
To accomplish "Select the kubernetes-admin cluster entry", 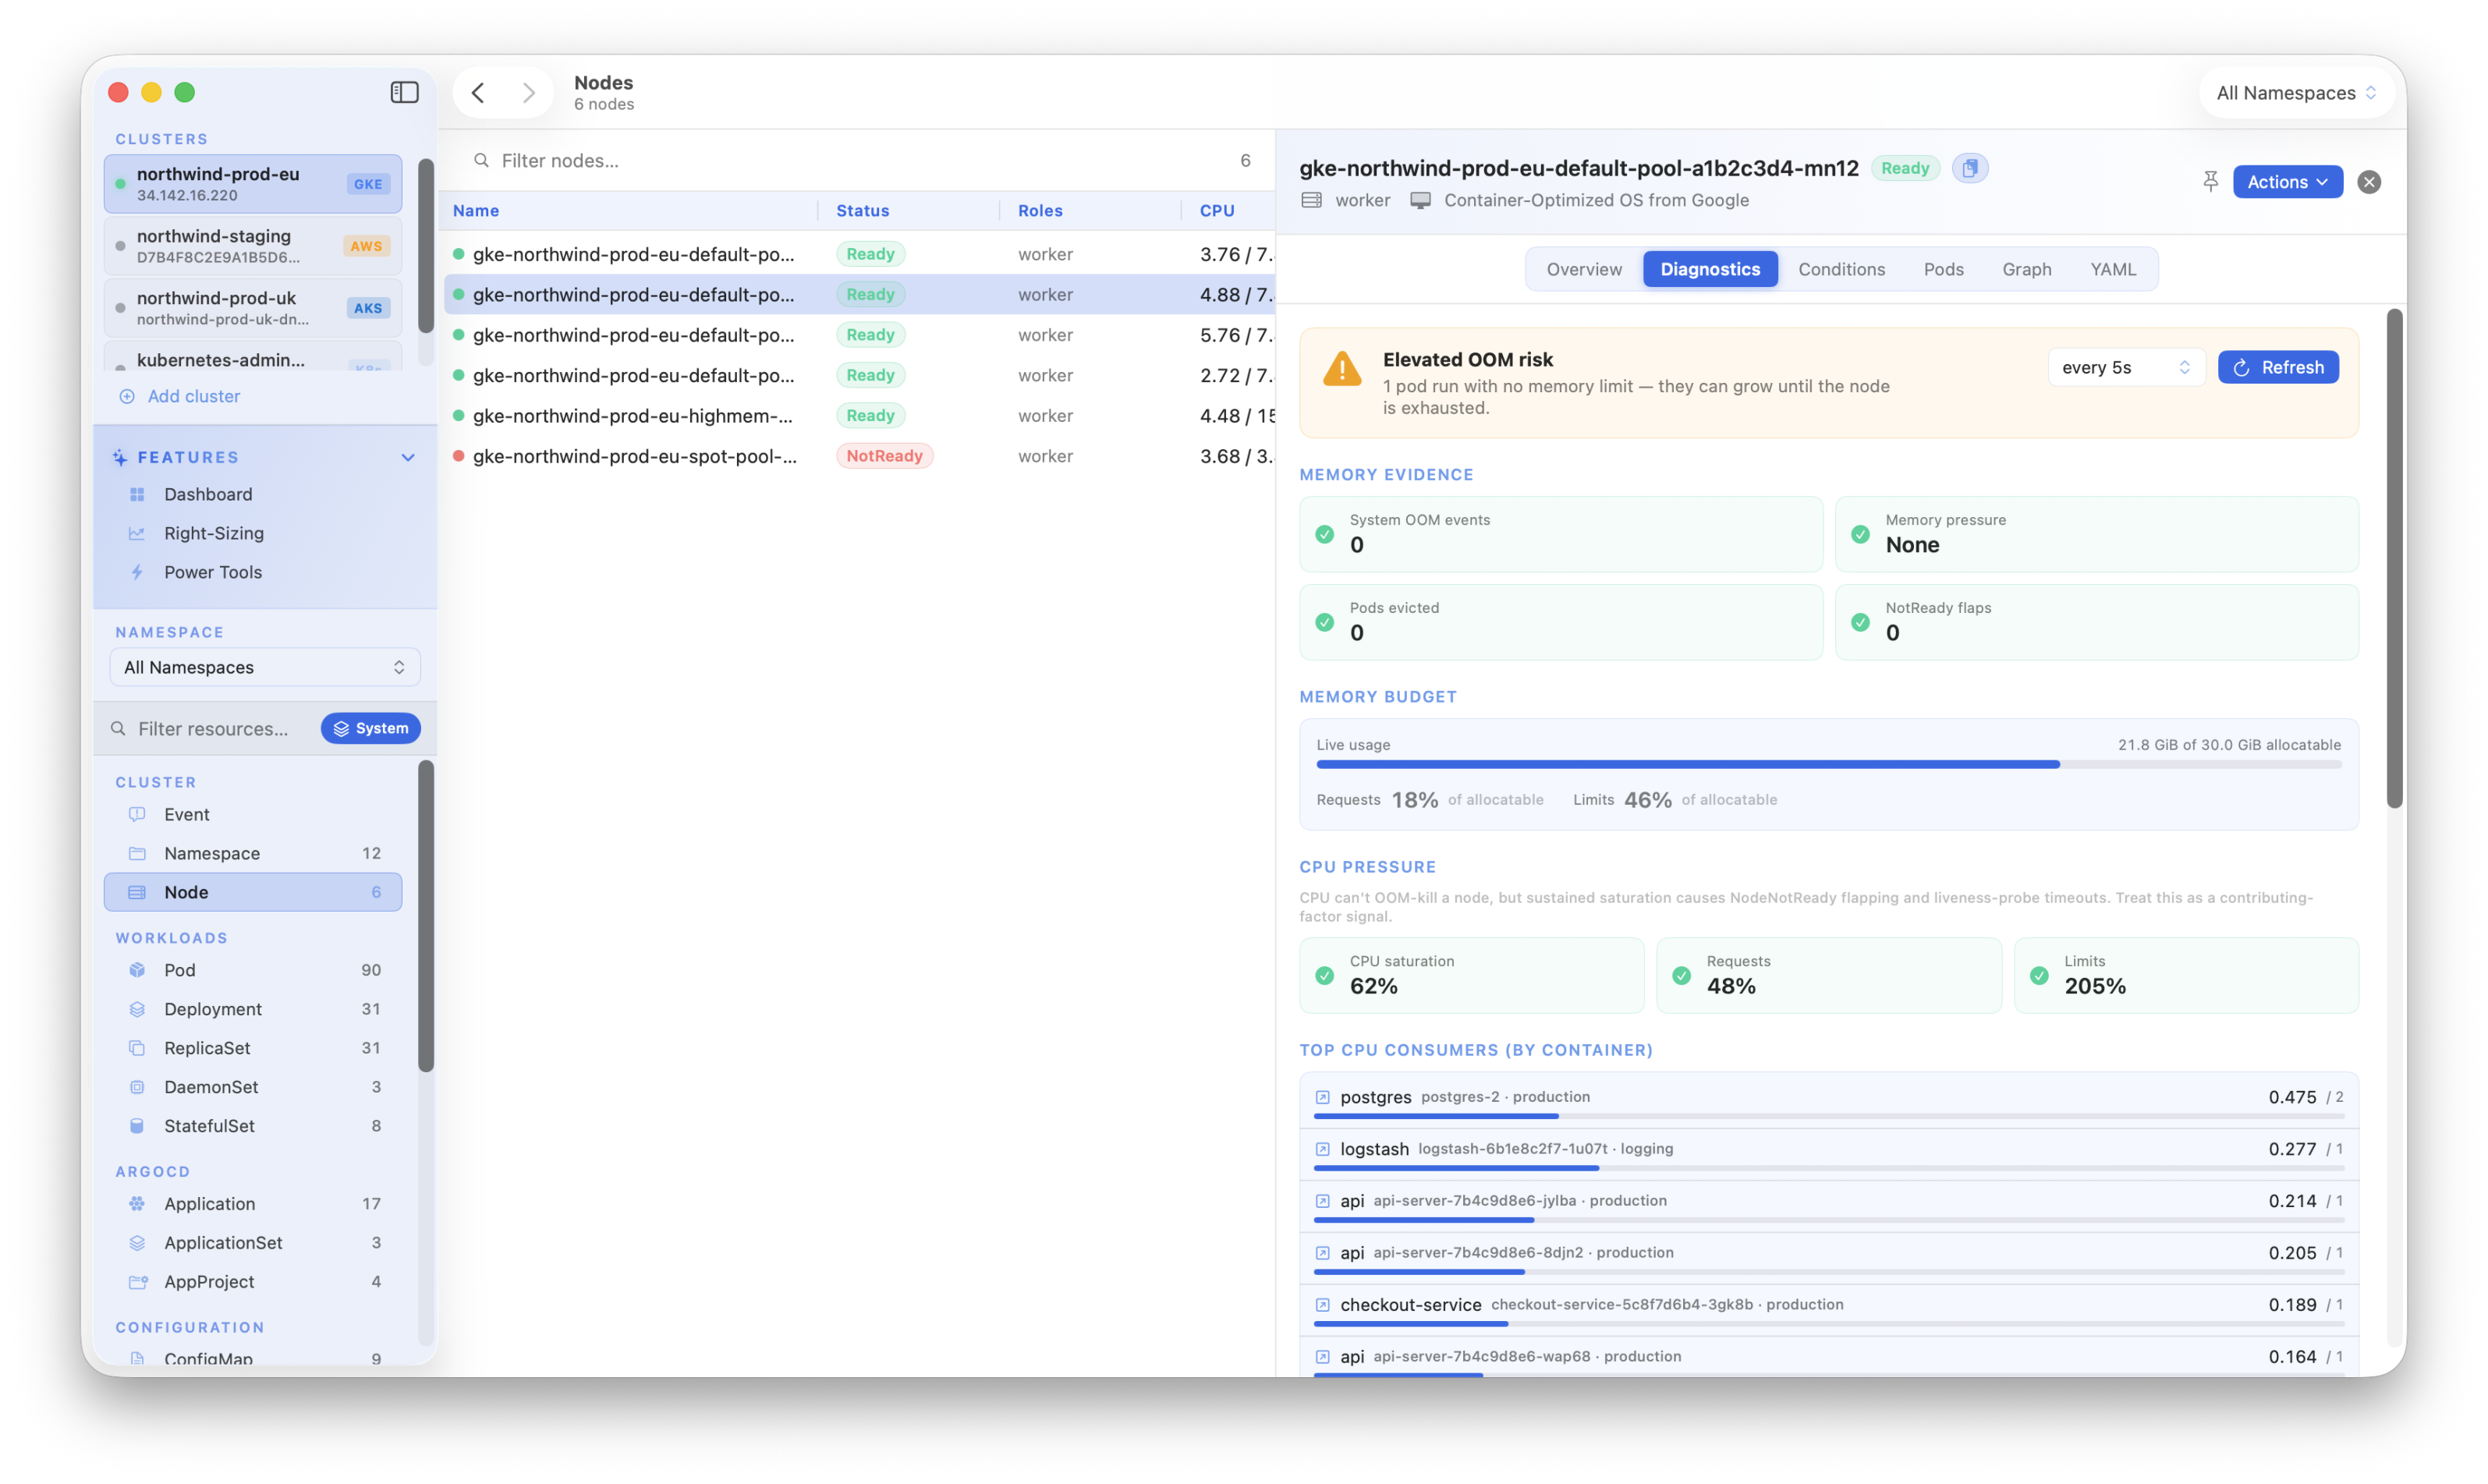I will click(253, 358).
